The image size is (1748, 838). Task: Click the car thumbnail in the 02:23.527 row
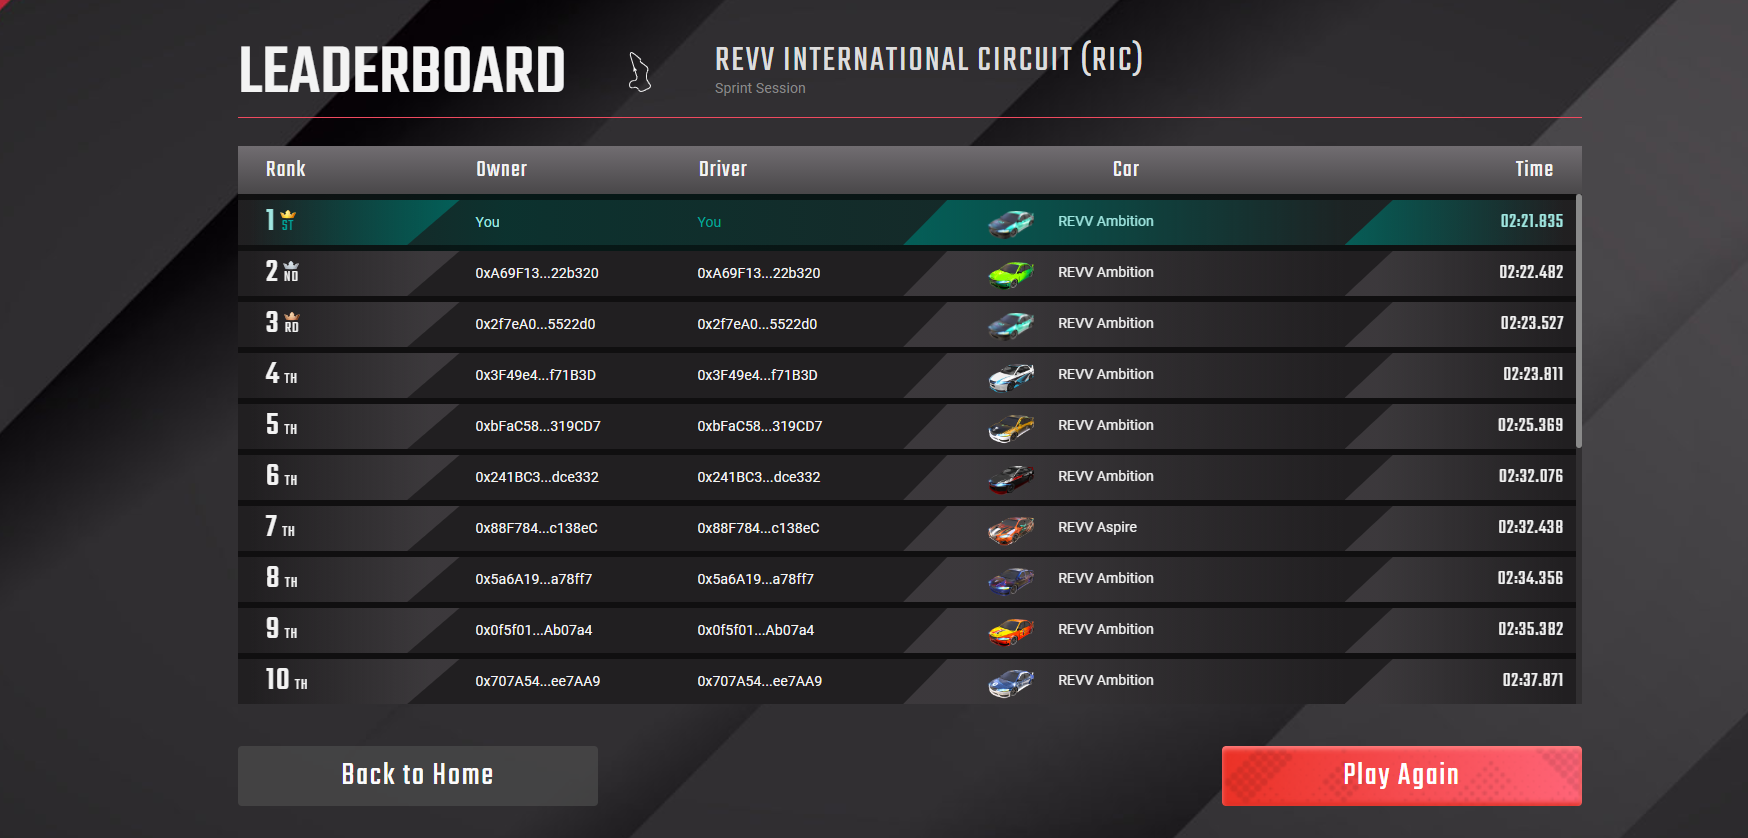click(x=1011, y=324)
